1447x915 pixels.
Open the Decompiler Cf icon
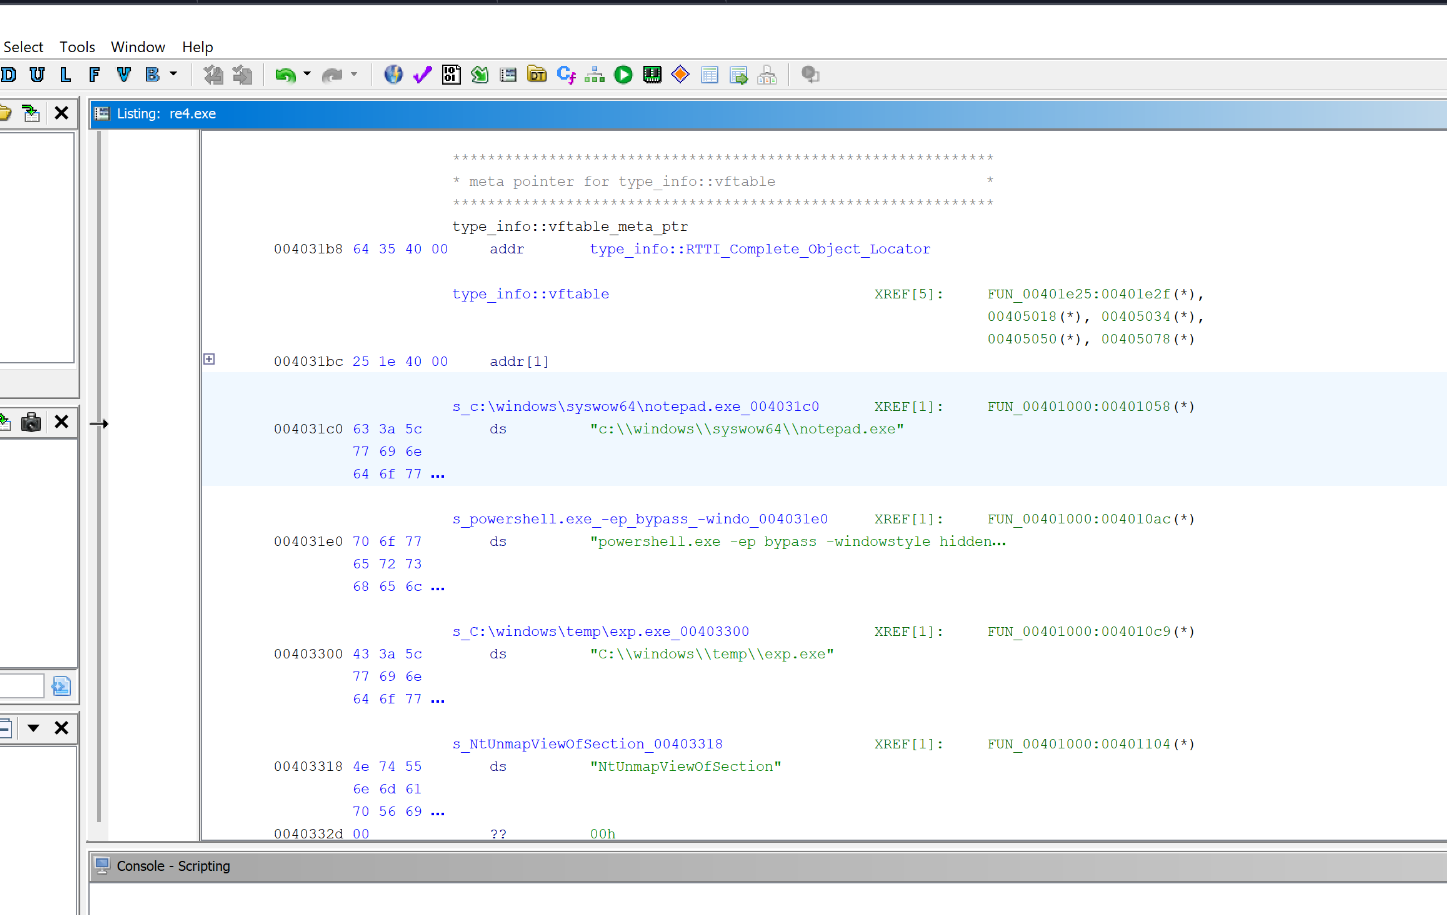[566, 75]
